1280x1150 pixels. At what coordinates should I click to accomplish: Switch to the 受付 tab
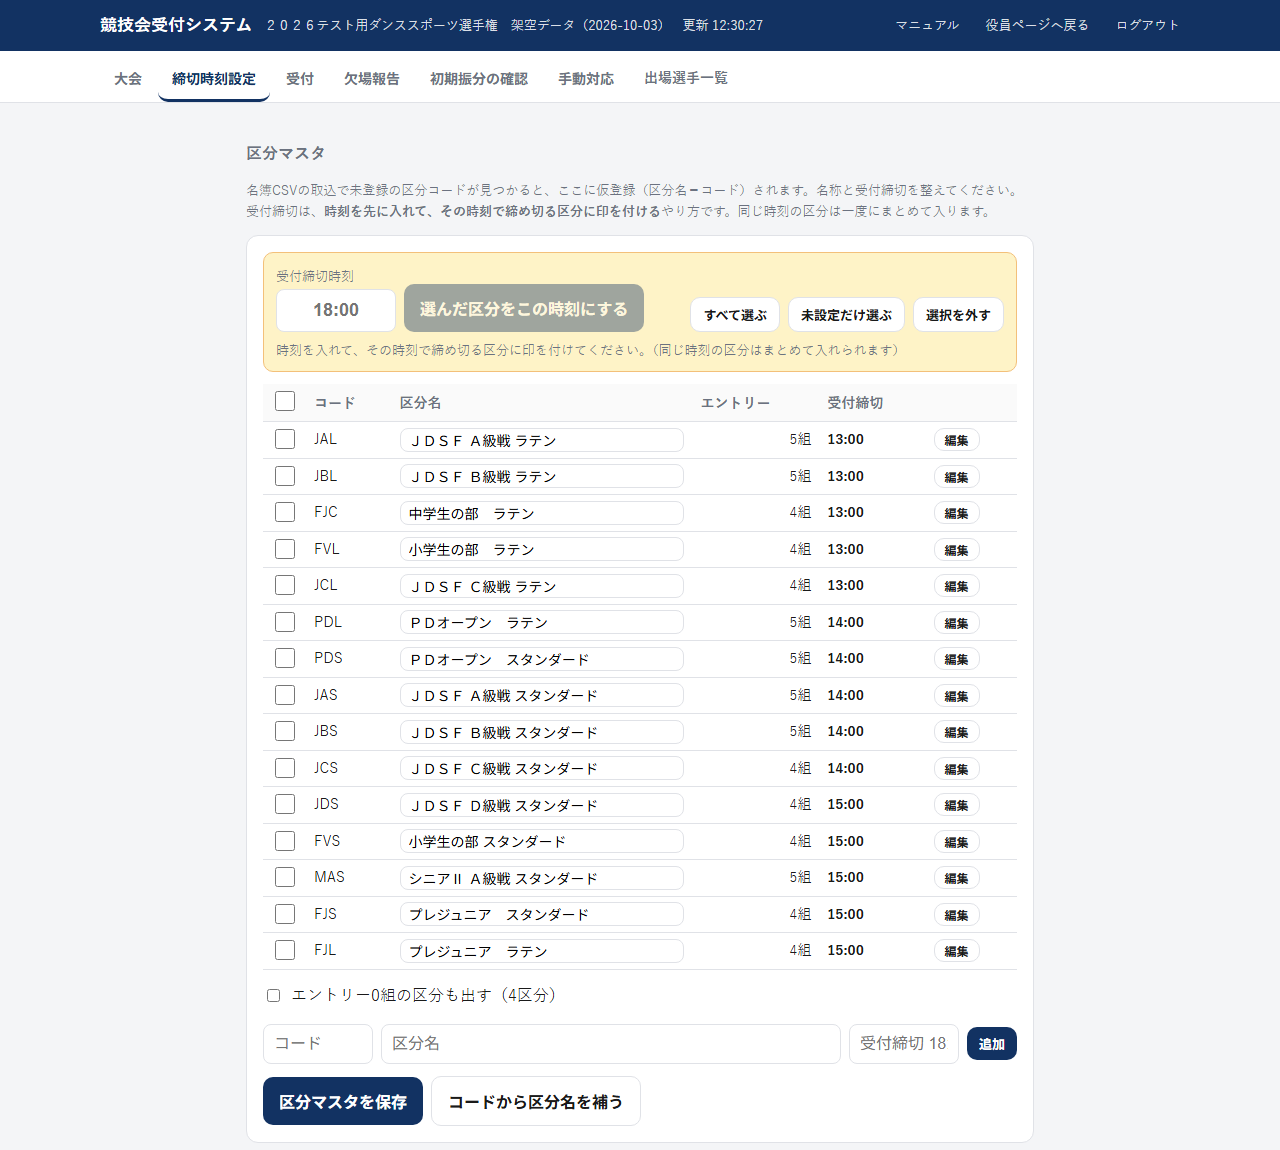(300, 79)
